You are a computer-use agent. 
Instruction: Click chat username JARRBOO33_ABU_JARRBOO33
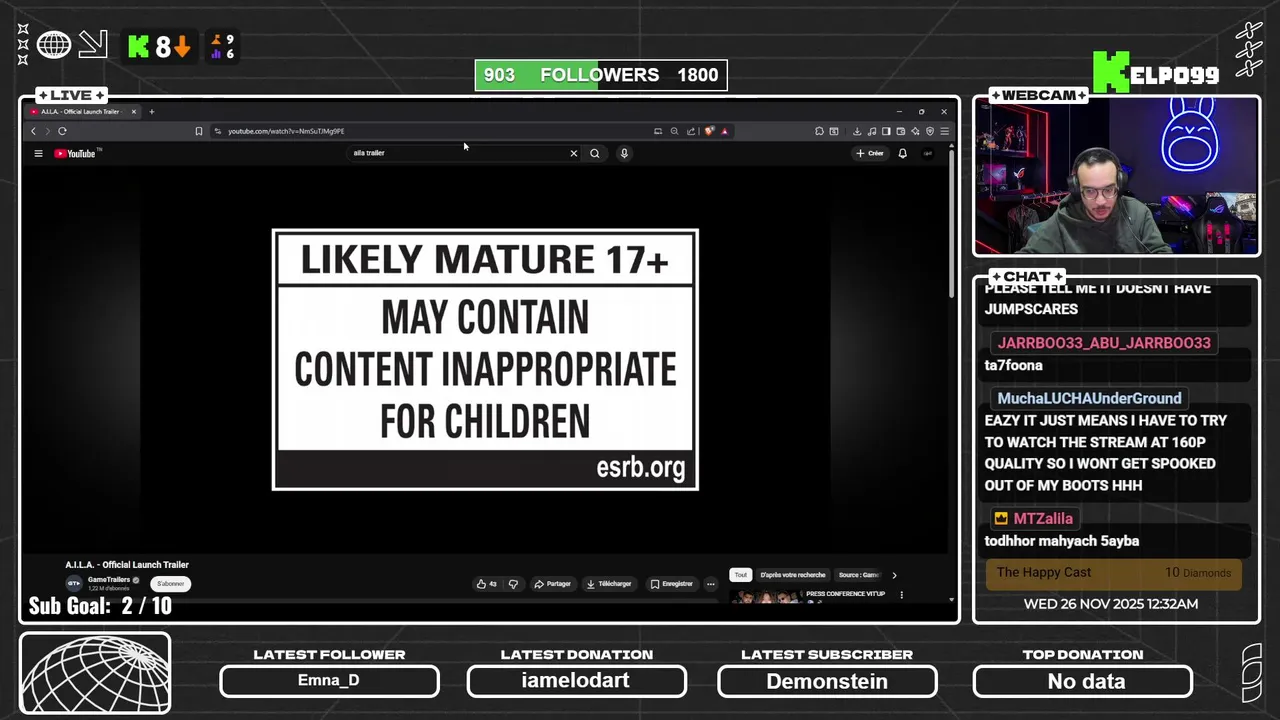pos(1104,343)
